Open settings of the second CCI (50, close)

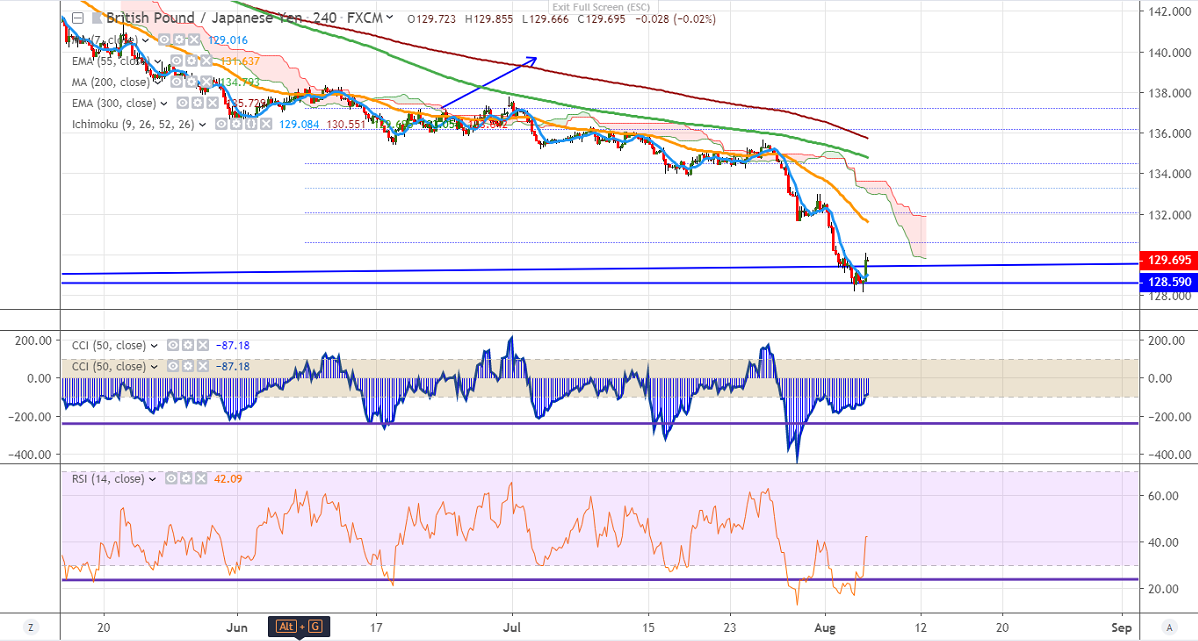pos(188,367)
